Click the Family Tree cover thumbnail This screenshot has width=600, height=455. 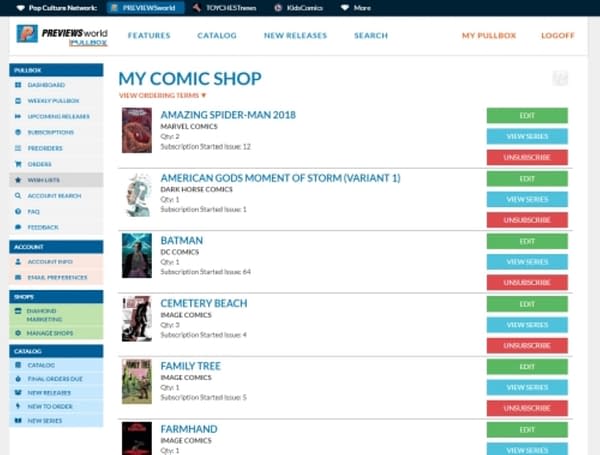click(x=137, y=381)
